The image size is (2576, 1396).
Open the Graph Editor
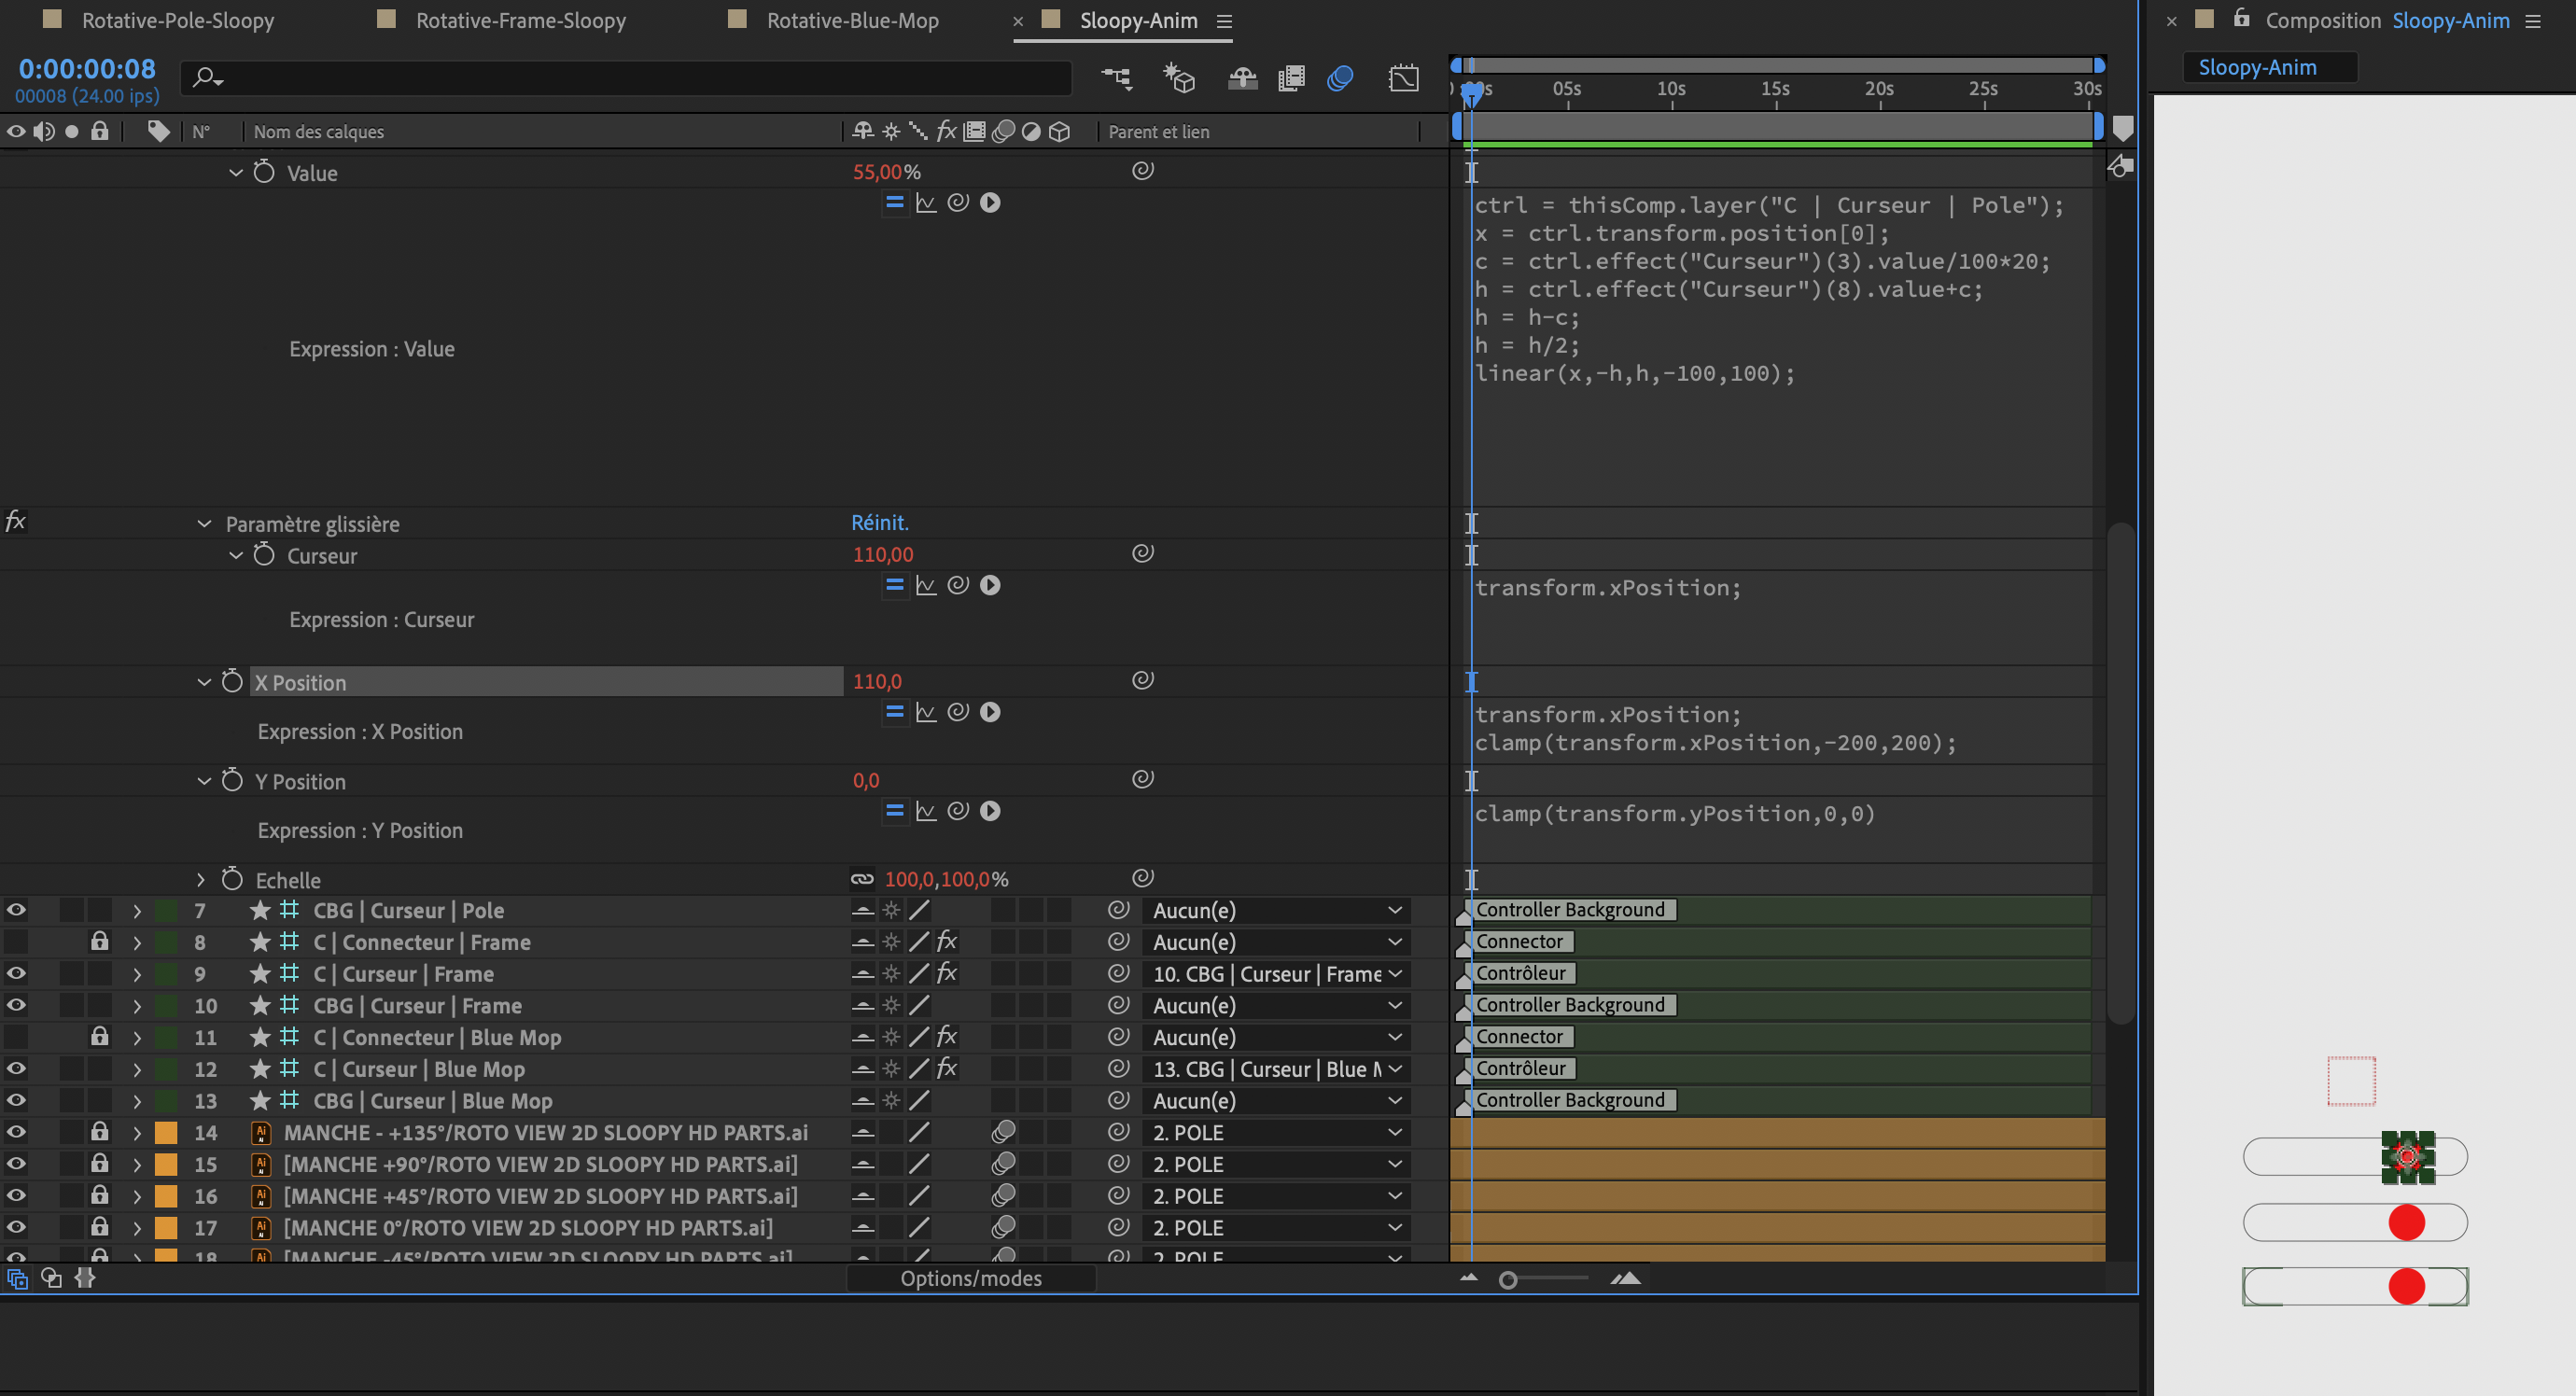(1404, 78)
